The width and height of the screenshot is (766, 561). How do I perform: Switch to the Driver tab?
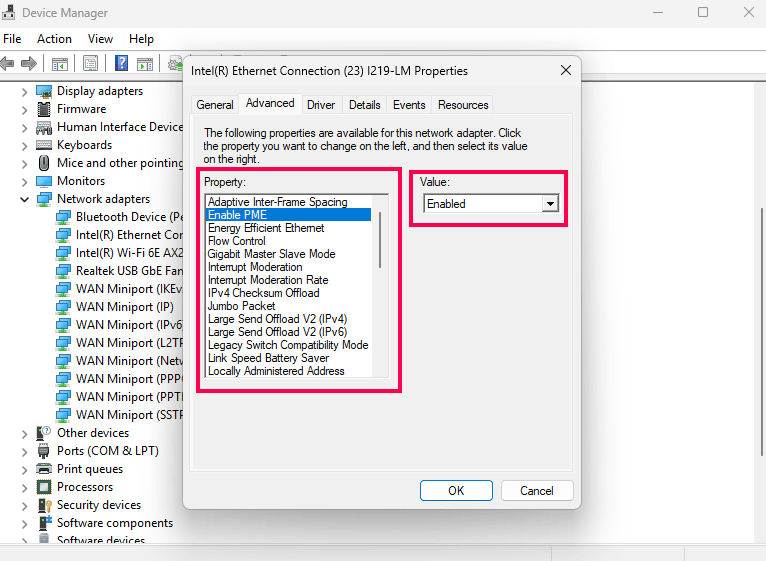[321, 105]
